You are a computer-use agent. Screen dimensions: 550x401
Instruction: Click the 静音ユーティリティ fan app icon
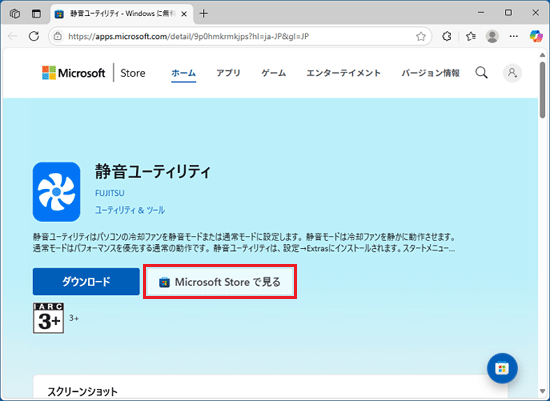[56, 192]
